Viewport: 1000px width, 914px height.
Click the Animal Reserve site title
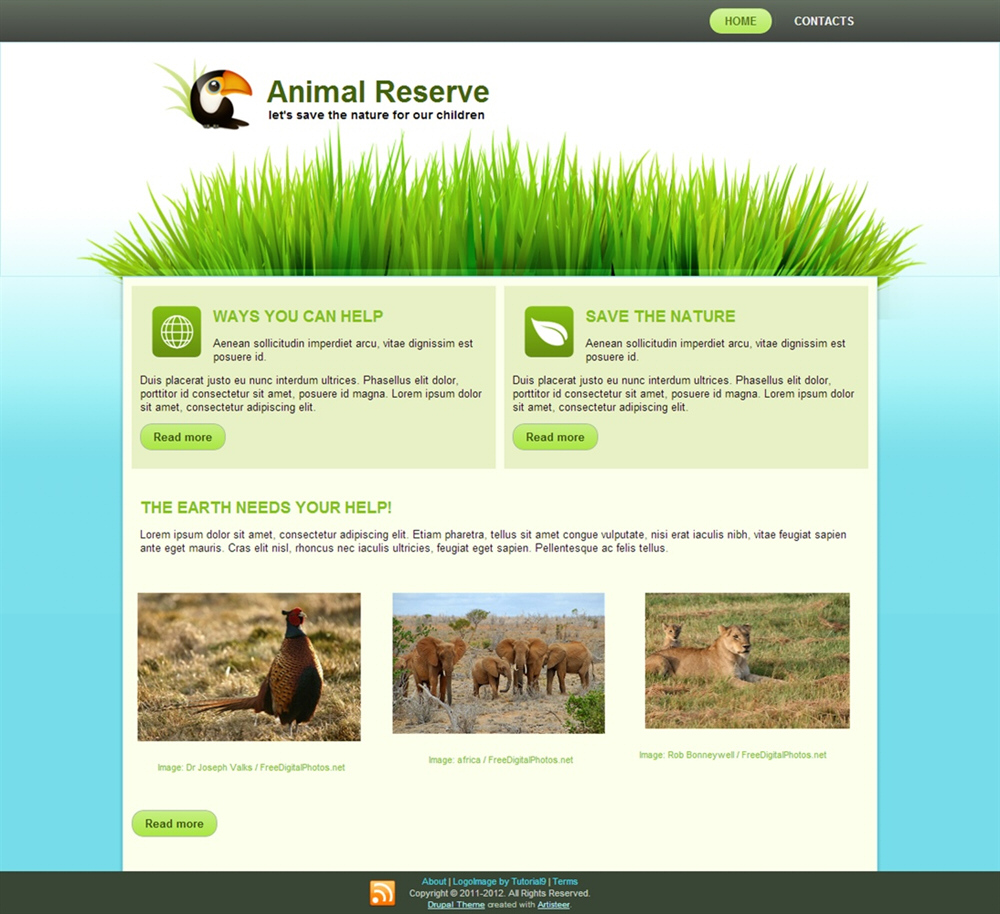(378, 92)
